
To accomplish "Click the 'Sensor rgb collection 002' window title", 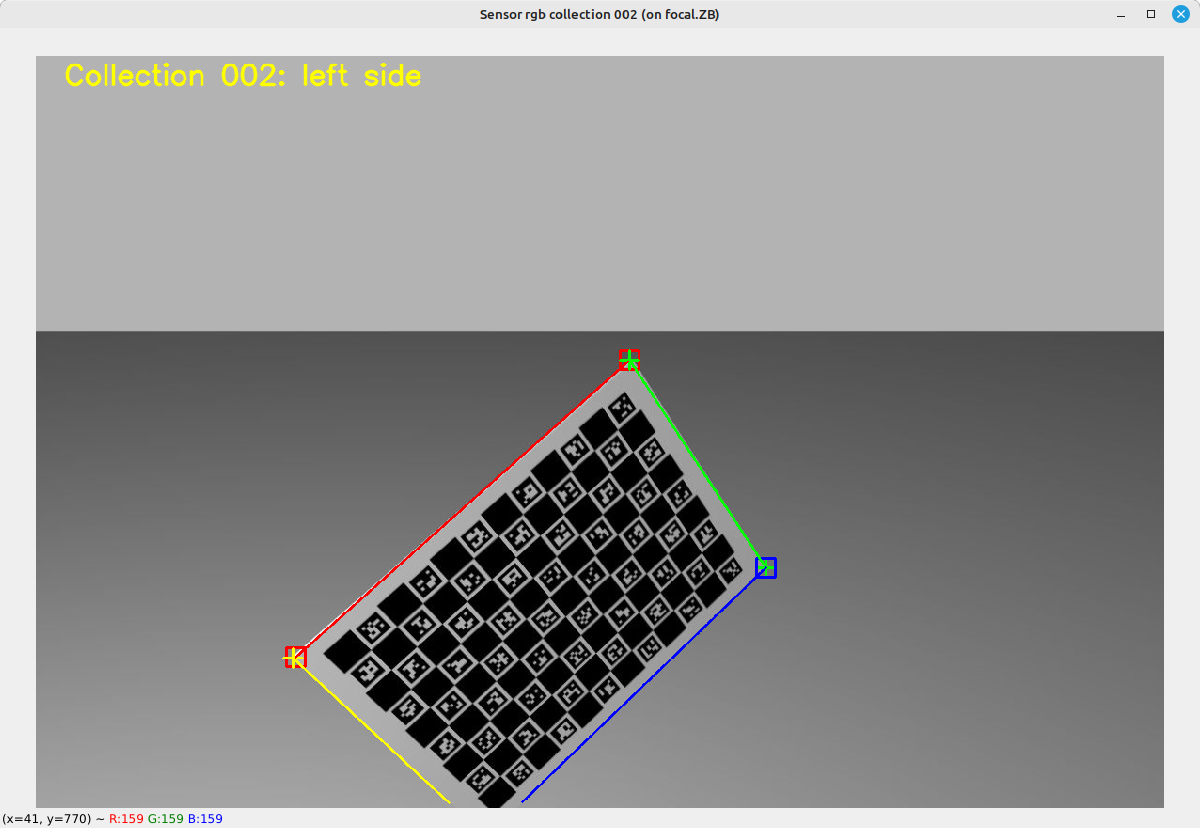I will [599, 14].
